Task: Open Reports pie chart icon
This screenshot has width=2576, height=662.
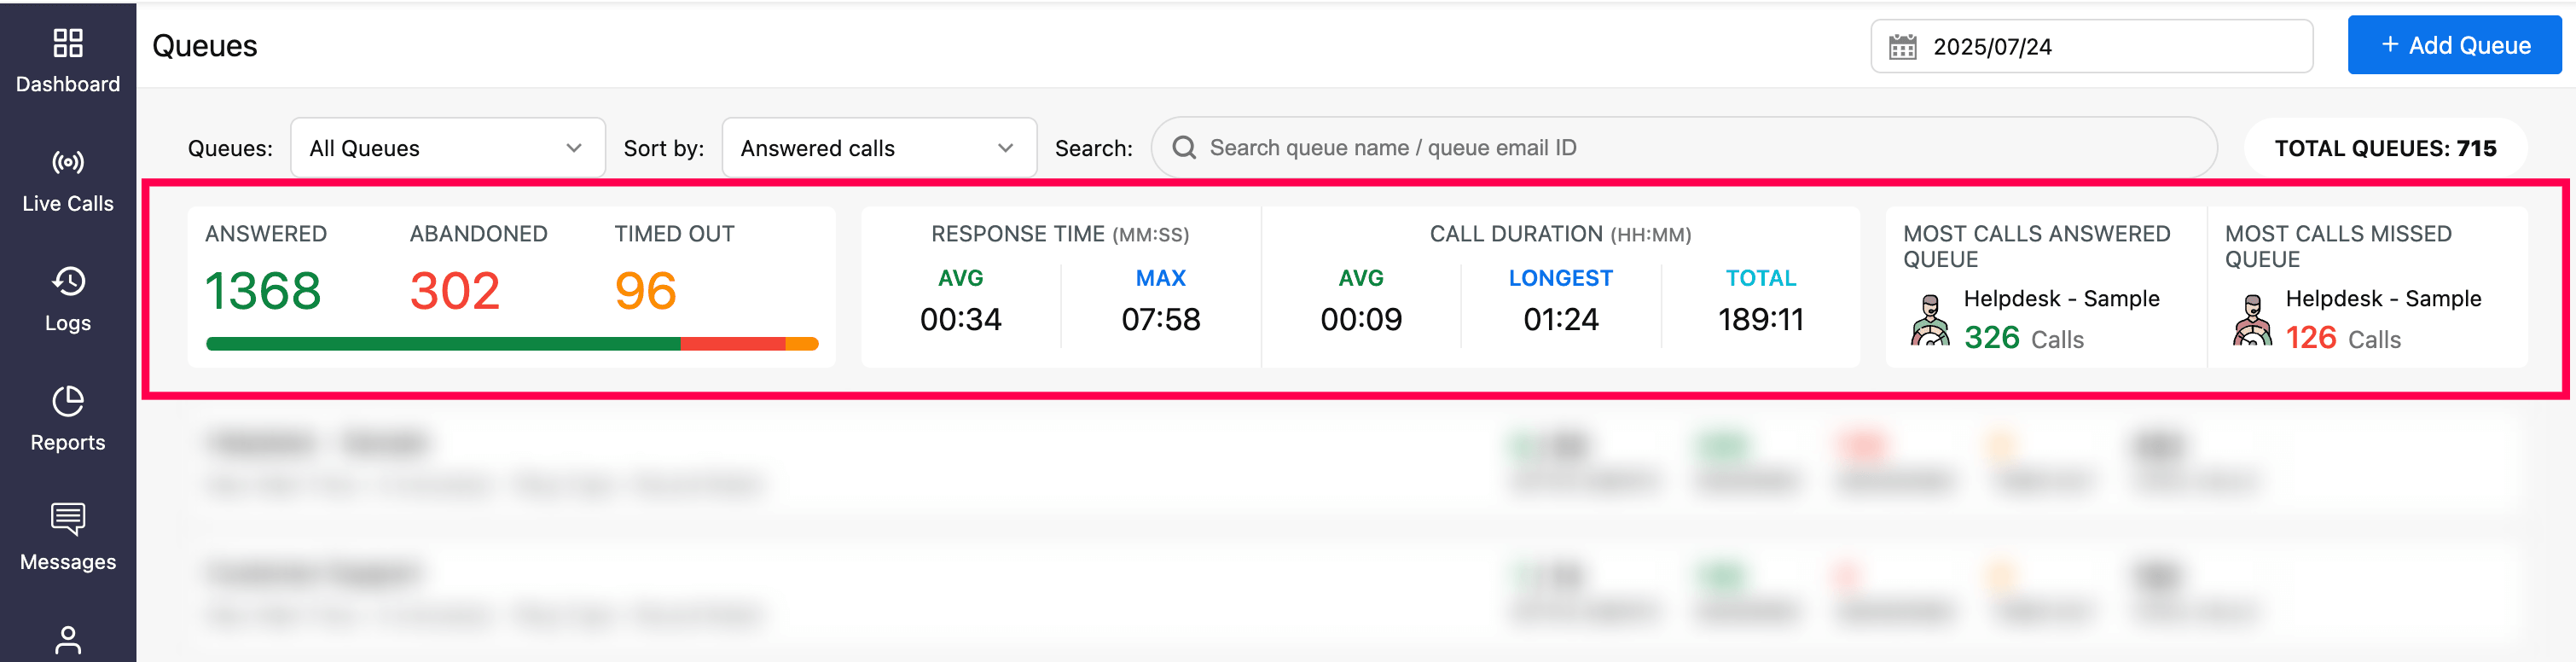Action: [68, 402]
